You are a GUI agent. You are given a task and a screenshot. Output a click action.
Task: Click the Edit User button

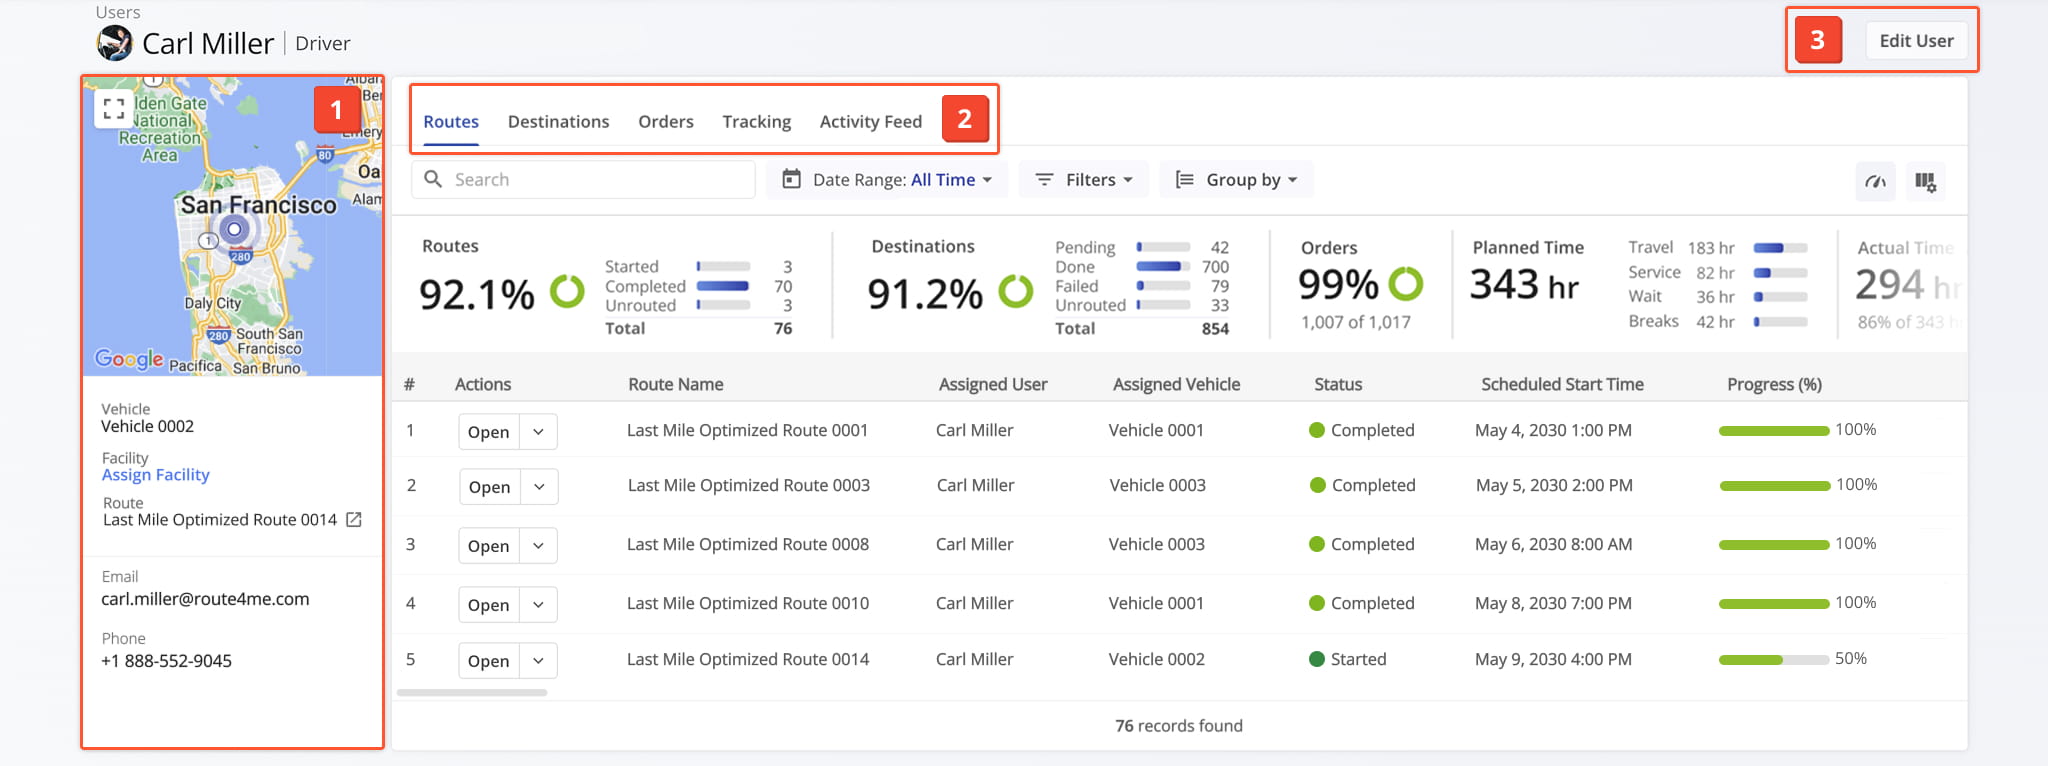click(1915, 41)
